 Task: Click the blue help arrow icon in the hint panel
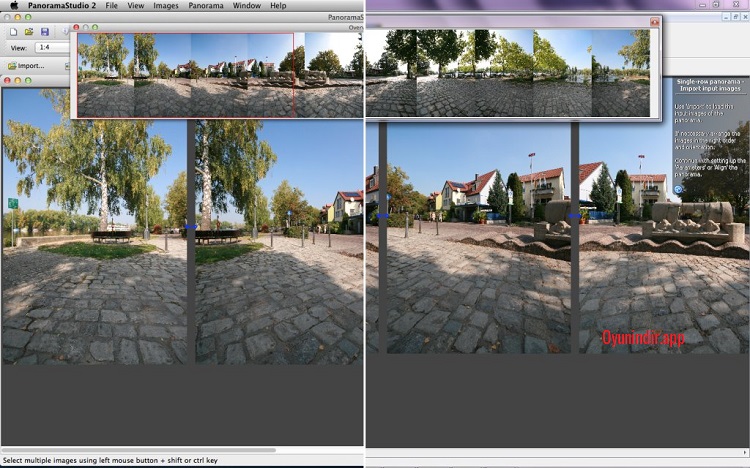[x=678, y=189]
